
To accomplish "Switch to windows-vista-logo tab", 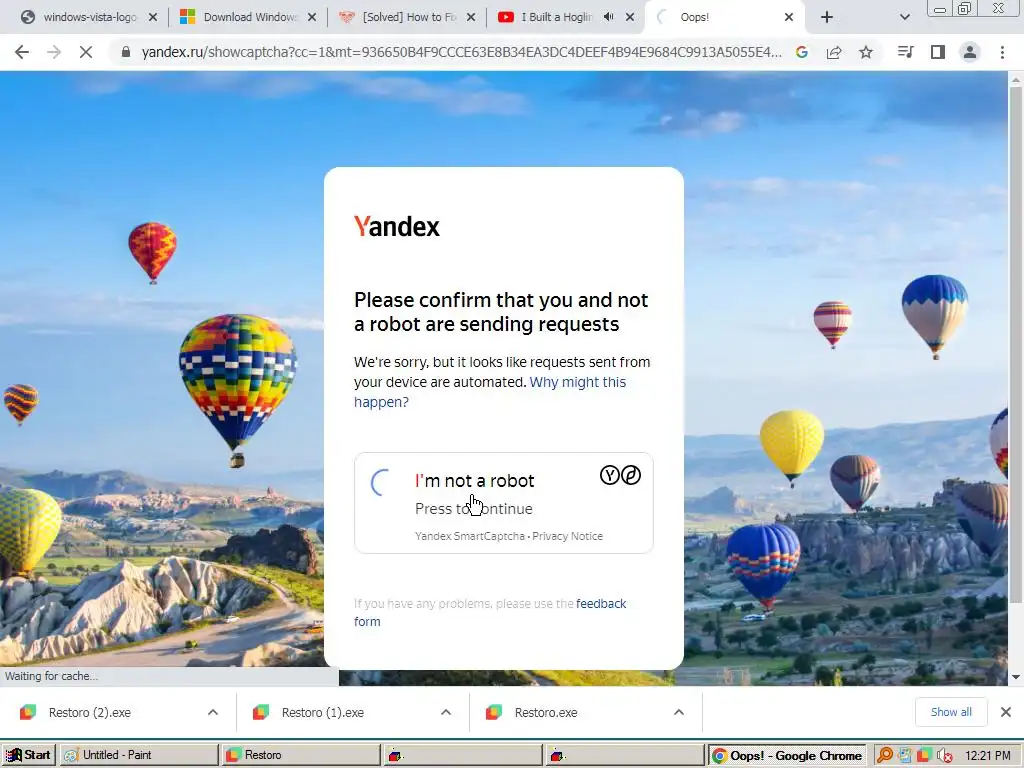I will pyautogui.click(x=89, y=17).
